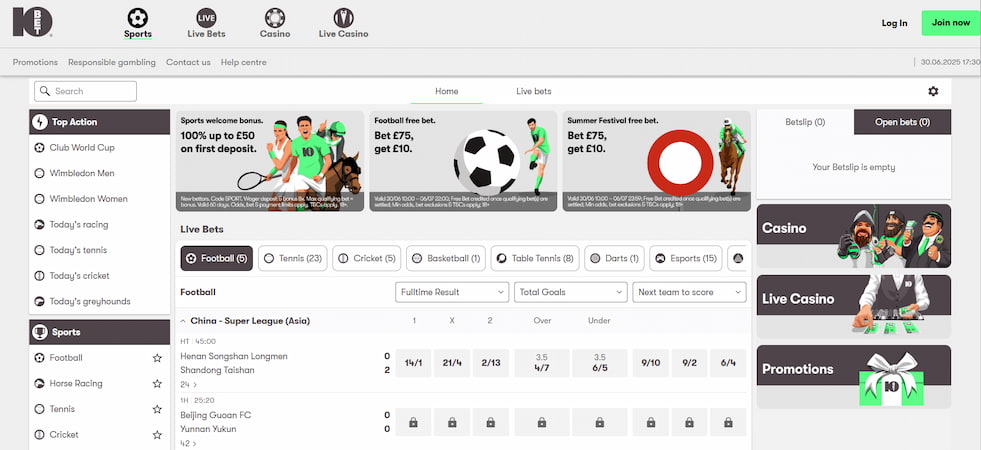Click the Wimbledon Men tennis ball icon
Image resolution: width=981 pixels, height=450 pixels.
[39, 173]
